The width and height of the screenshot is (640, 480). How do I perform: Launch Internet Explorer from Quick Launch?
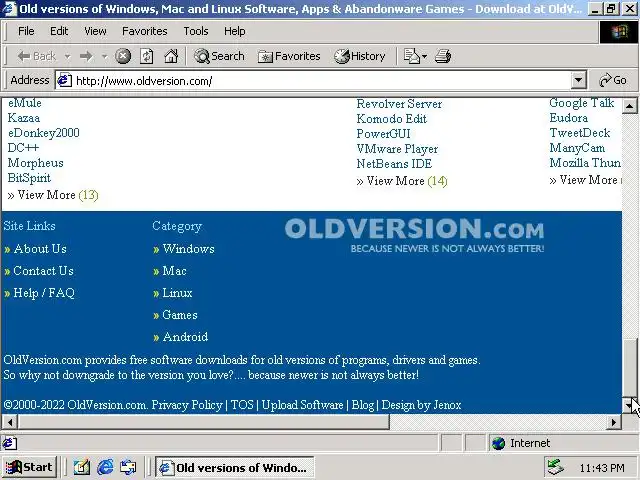point(105,467)
